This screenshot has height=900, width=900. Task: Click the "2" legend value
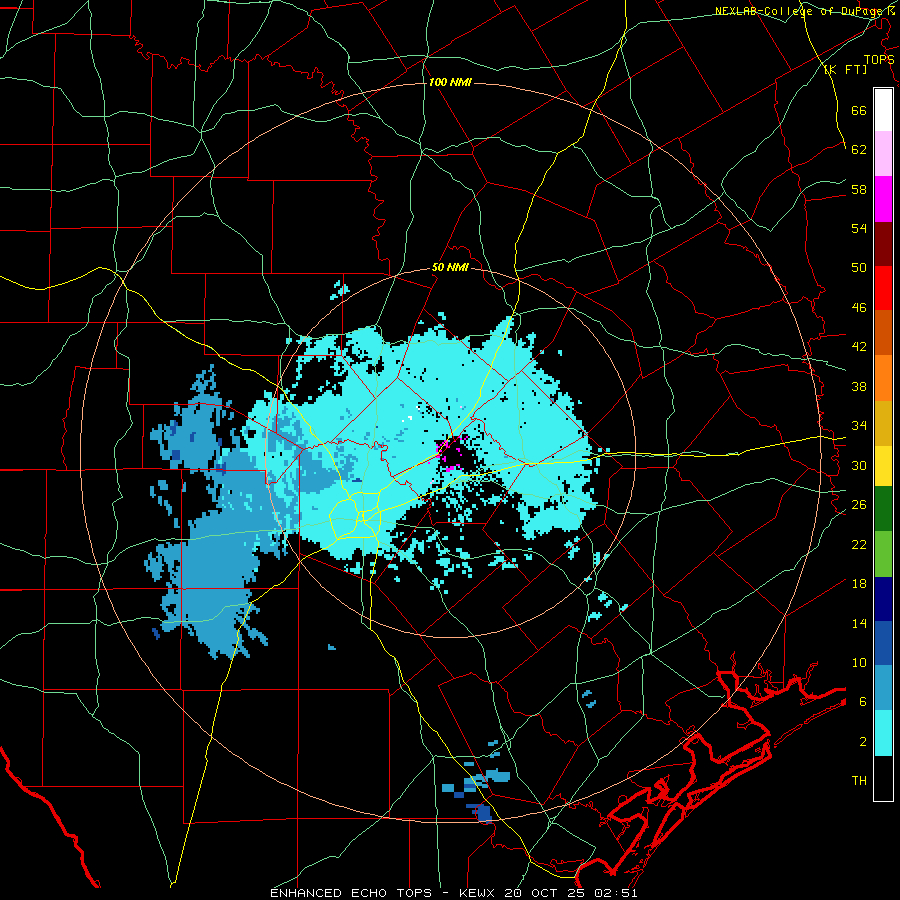click(x=863, y=742)
